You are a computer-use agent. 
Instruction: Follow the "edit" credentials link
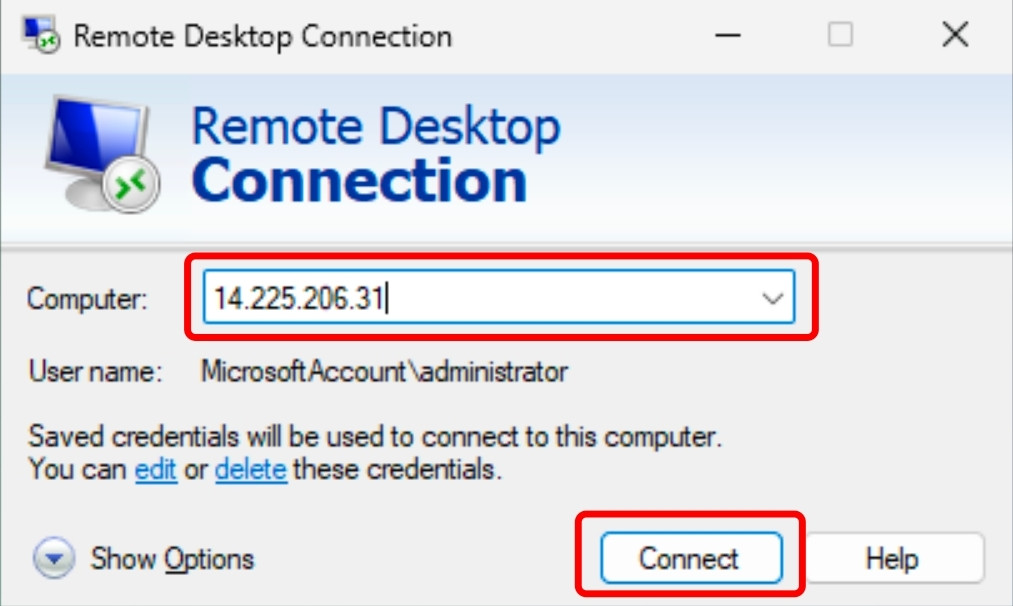(156, 468)
